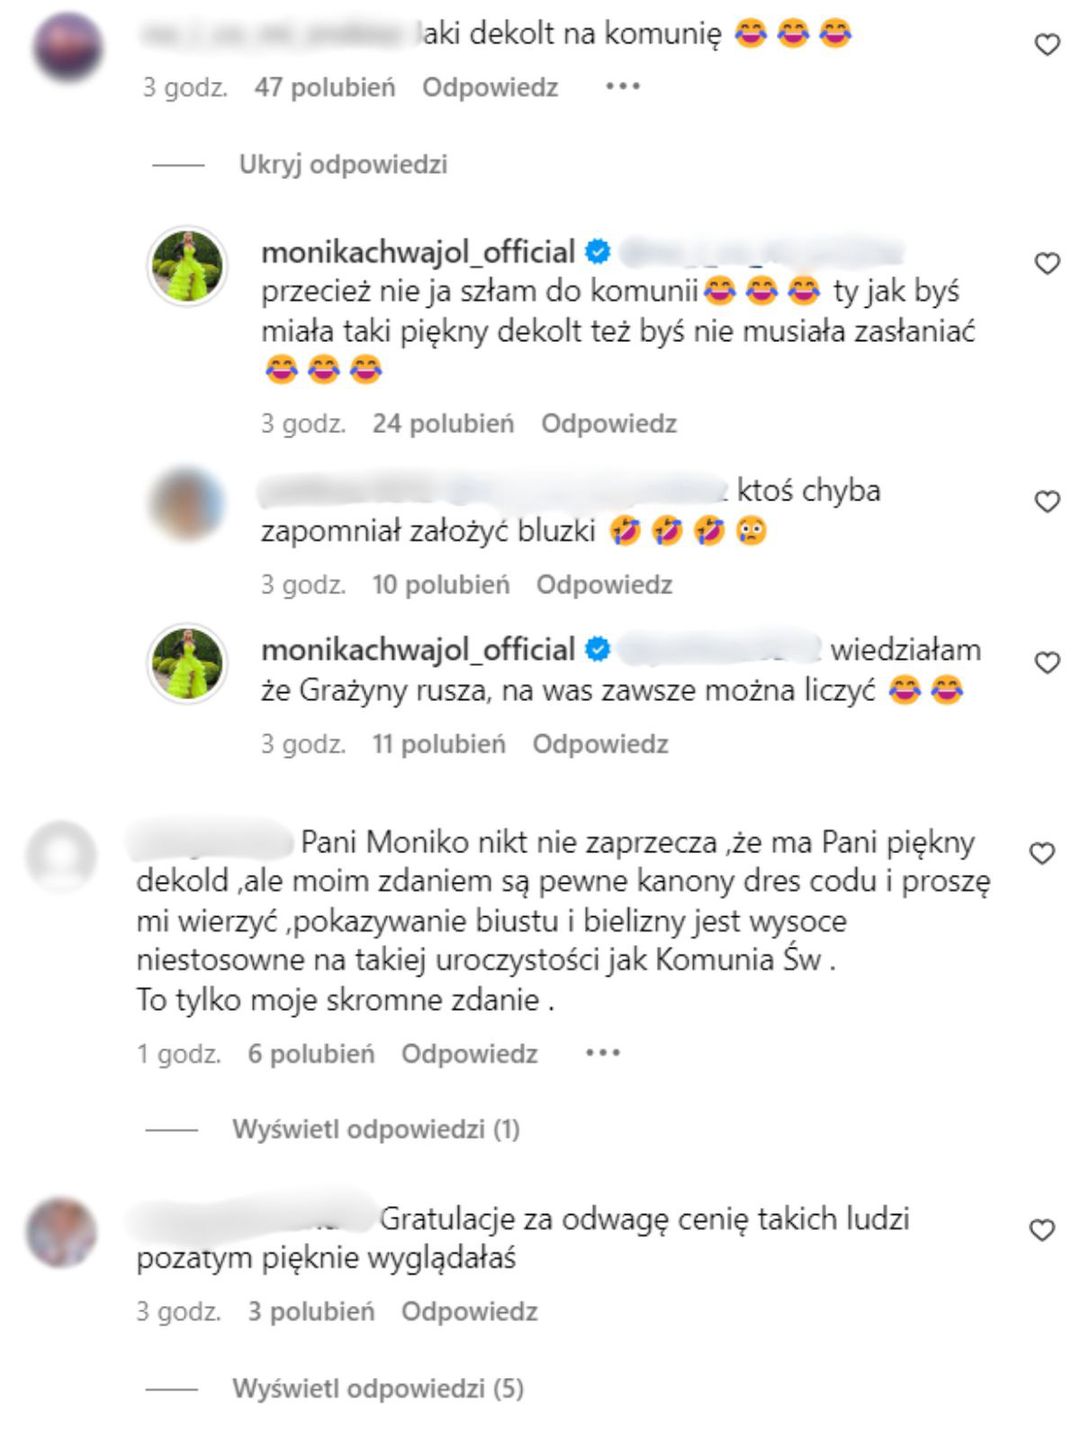Reply to the comment with 47 polubień
Screen dimensions: 1080x1440
click(490, 87)
